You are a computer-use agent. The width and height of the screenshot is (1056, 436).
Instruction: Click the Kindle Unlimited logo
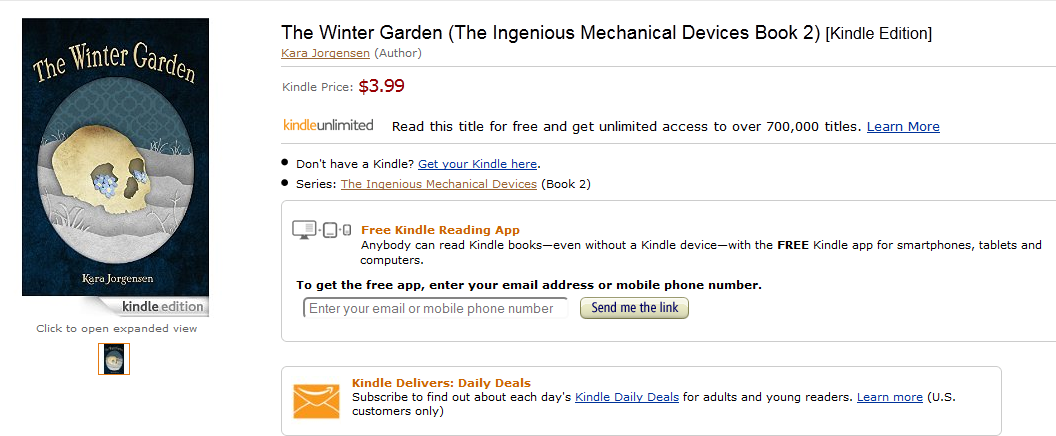[328, 125]
